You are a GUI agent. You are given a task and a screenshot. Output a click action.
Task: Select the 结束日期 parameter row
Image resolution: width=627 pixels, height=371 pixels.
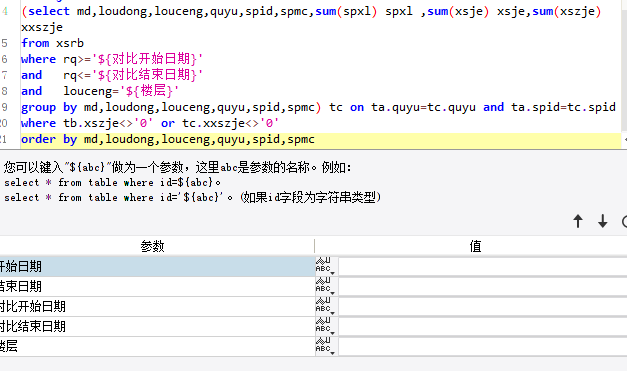pyautogui.click(x=157, y=287)
